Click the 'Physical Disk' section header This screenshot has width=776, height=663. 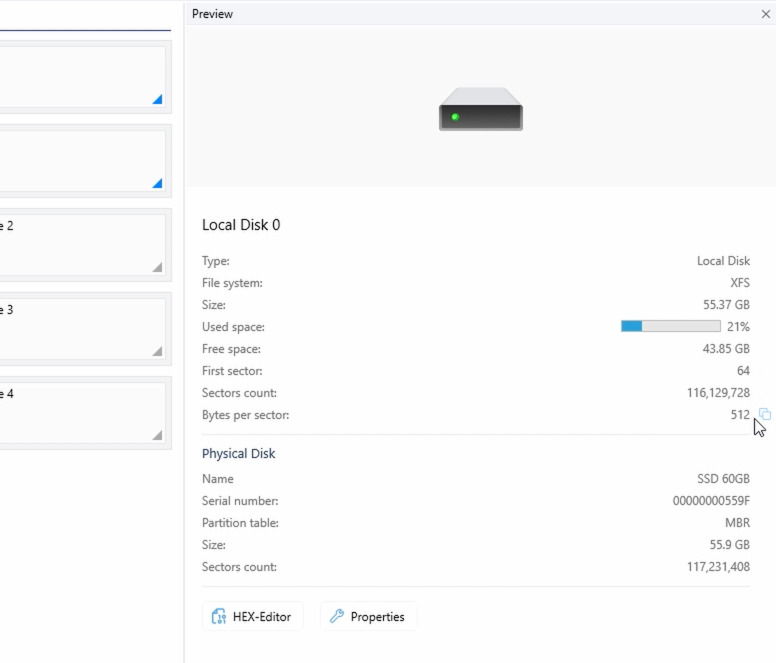click(x=239, y=454)
